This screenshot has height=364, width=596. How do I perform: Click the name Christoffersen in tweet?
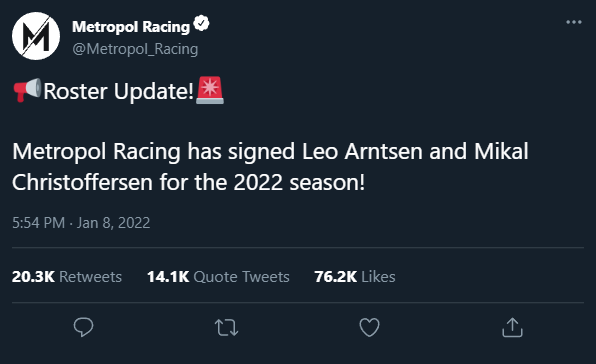coord(82,182)
